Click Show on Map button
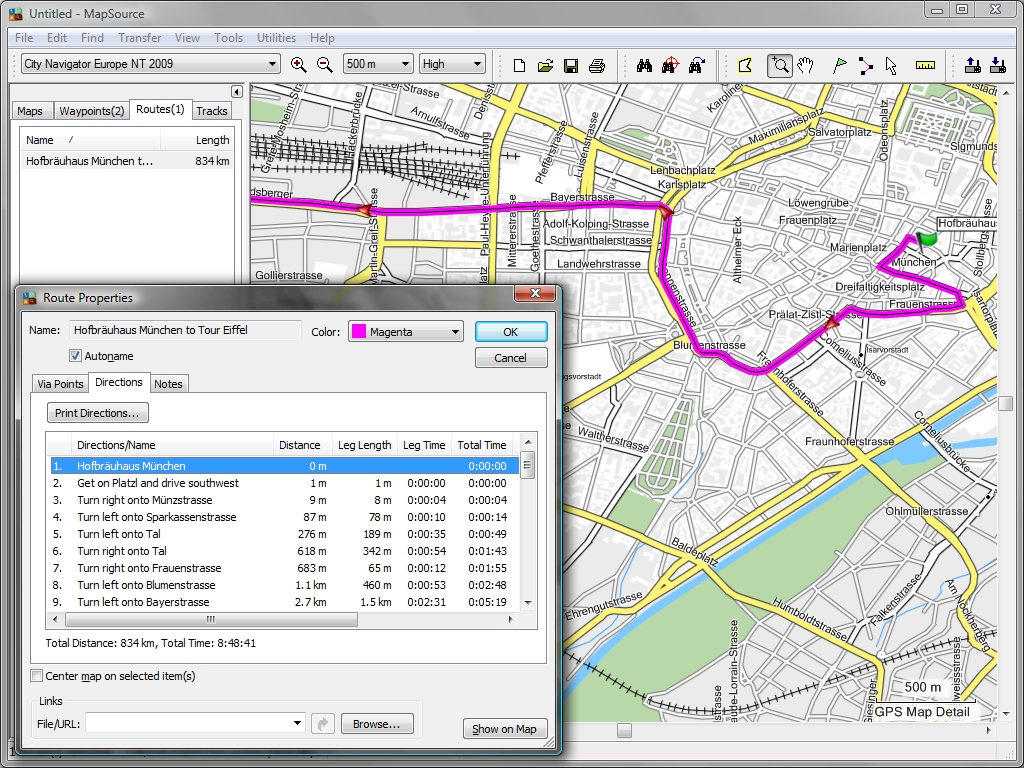This screenshot has height=768, width=1024. coord(504,729)
